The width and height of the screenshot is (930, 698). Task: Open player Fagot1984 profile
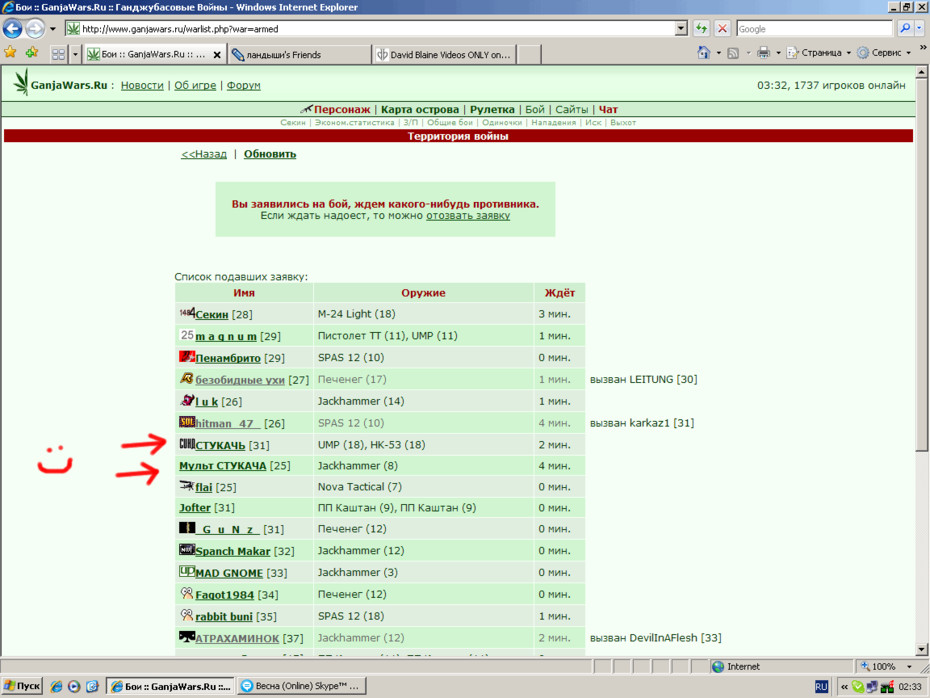pos(225,595)
